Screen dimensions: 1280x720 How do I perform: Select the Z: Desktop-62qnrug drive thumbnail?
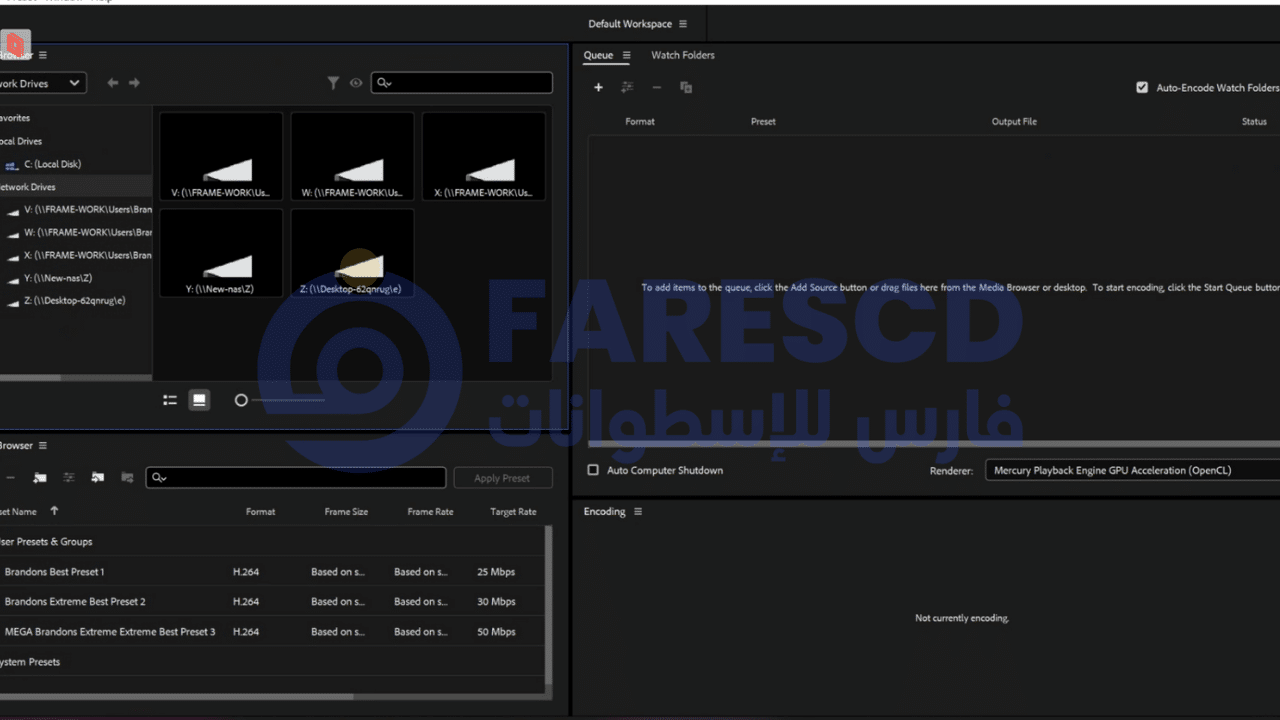click(352, 254)
